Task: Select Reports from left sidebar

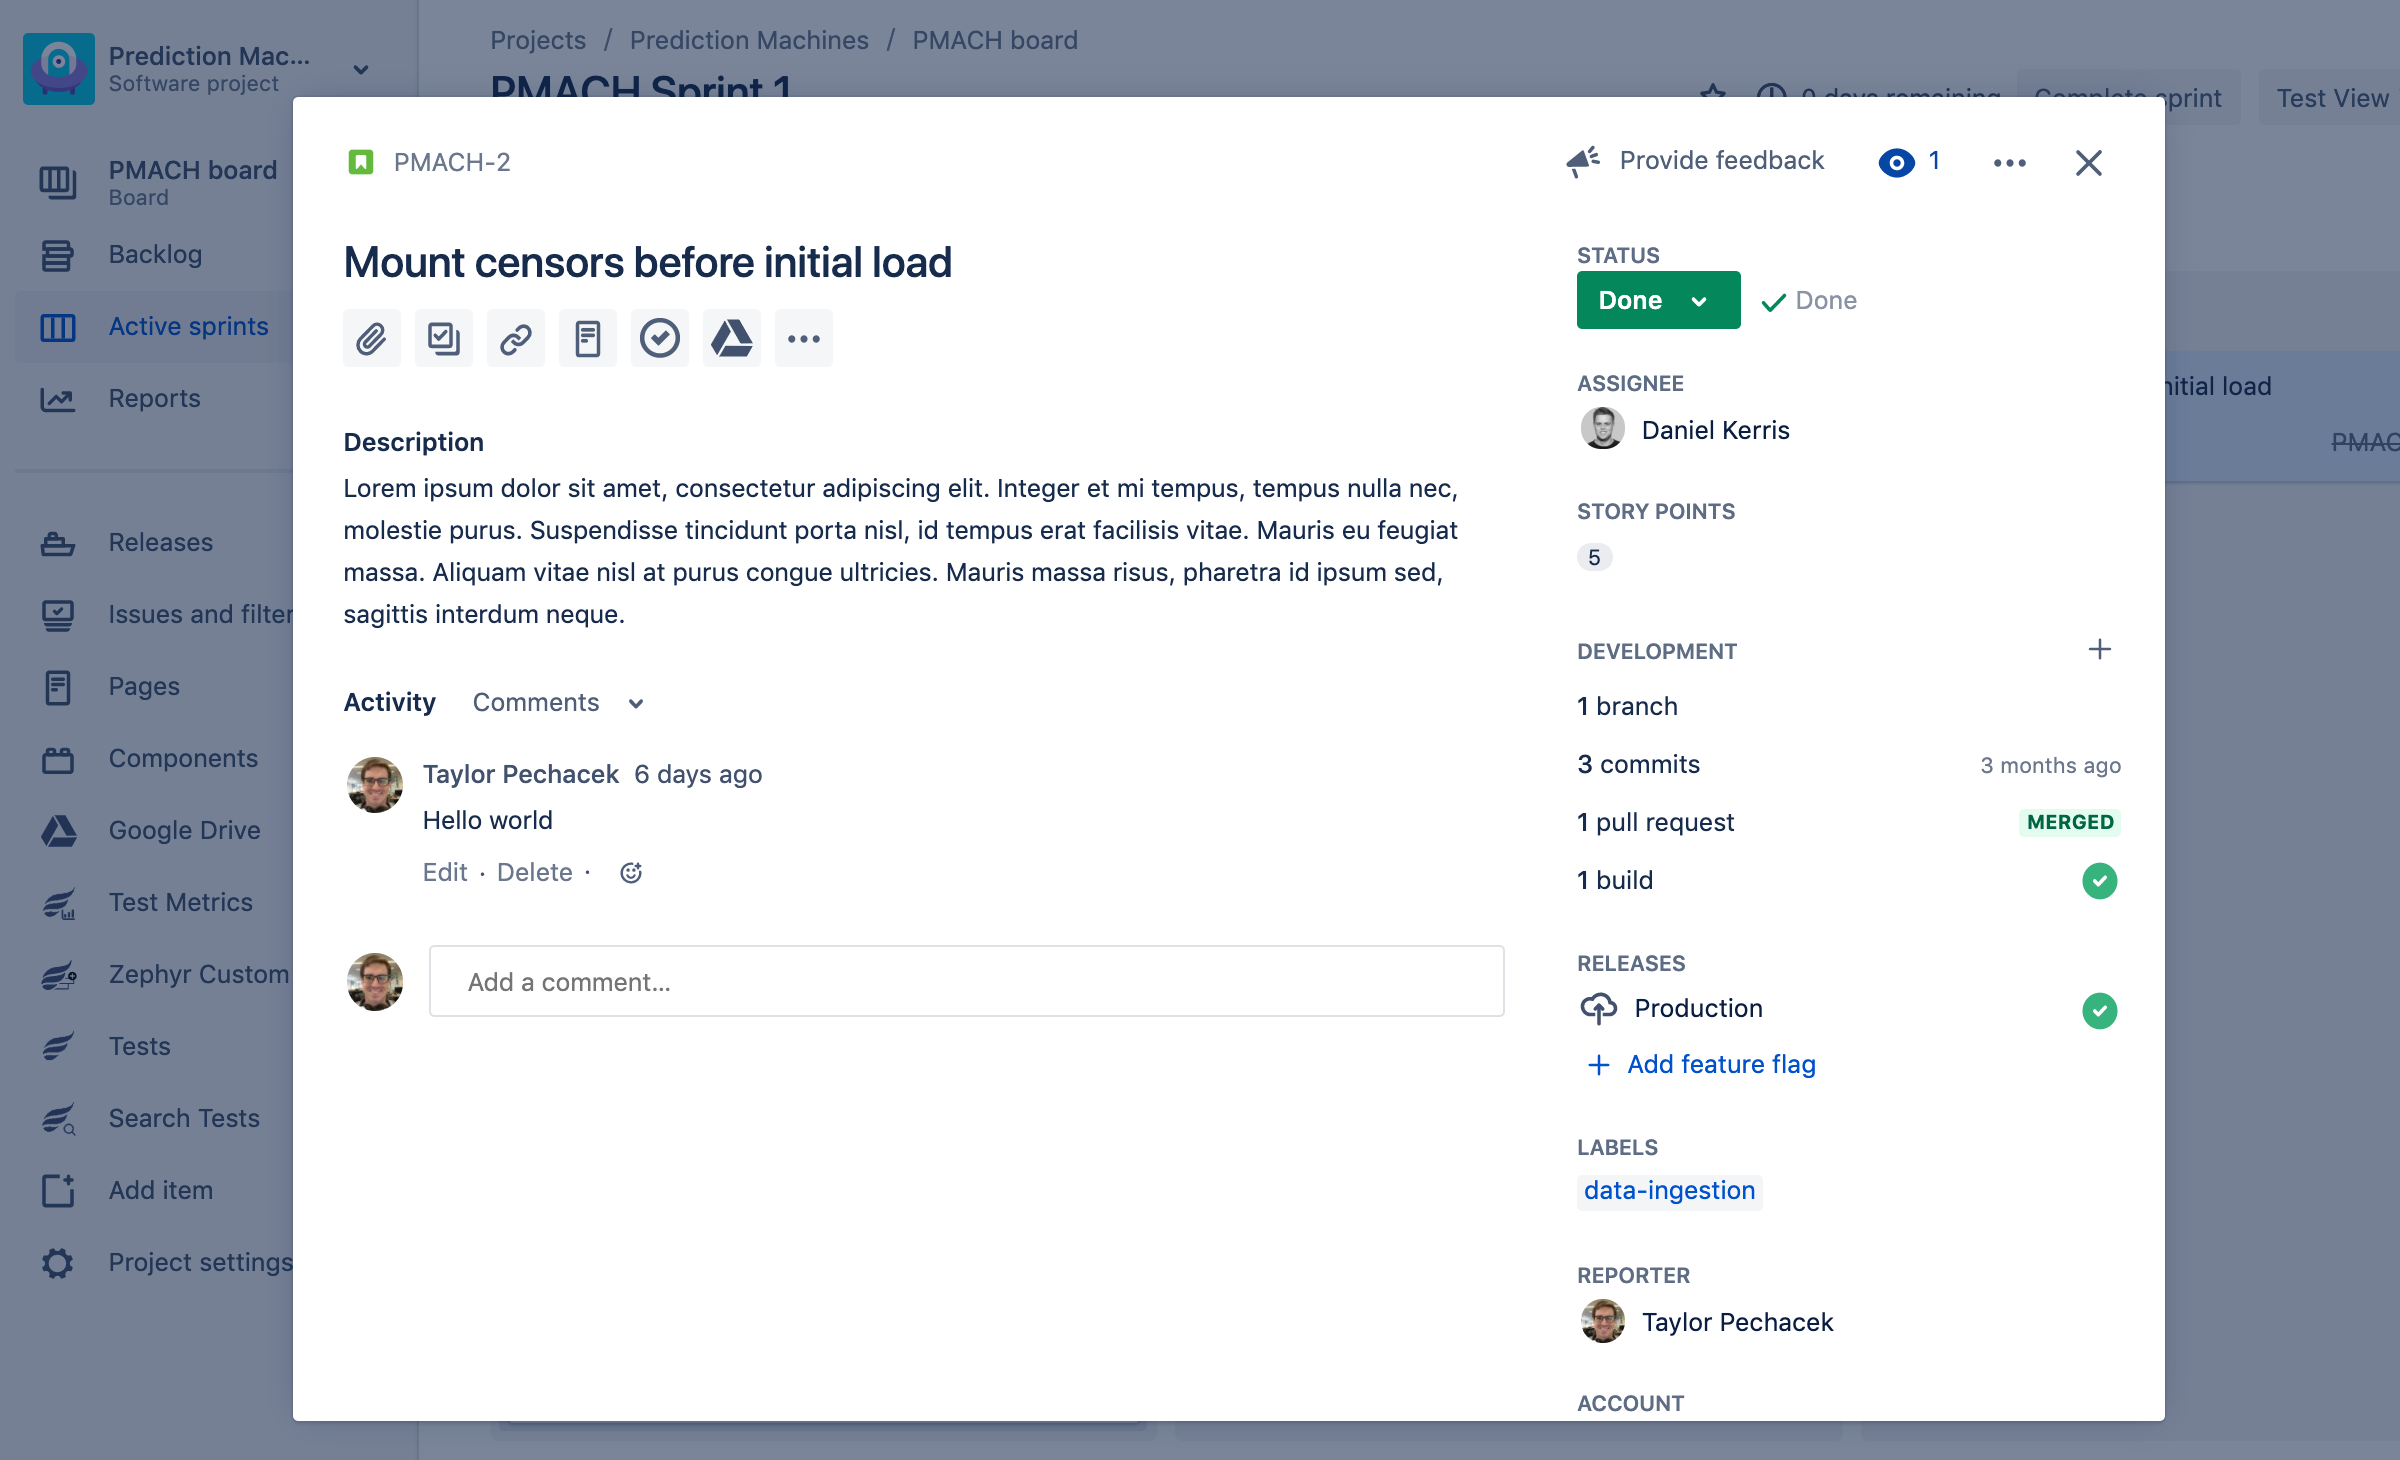Action: coord(154,396)
